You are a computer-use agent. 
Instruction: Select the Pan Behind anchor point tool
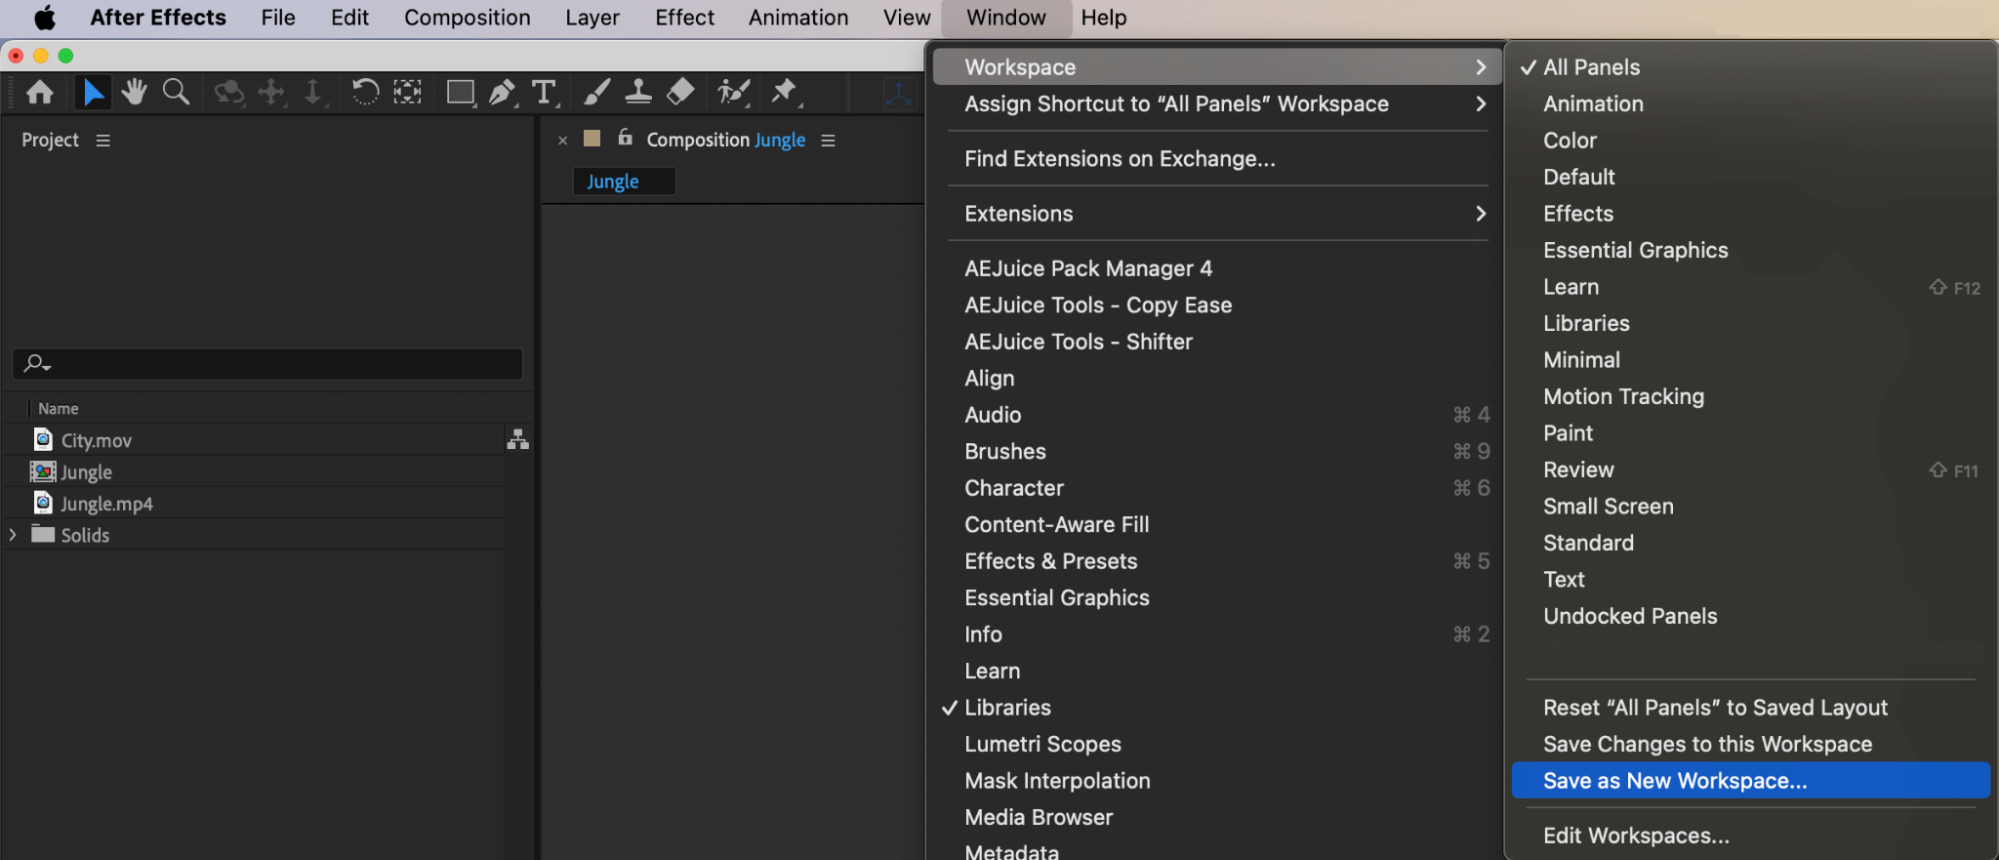click(407, 93)
